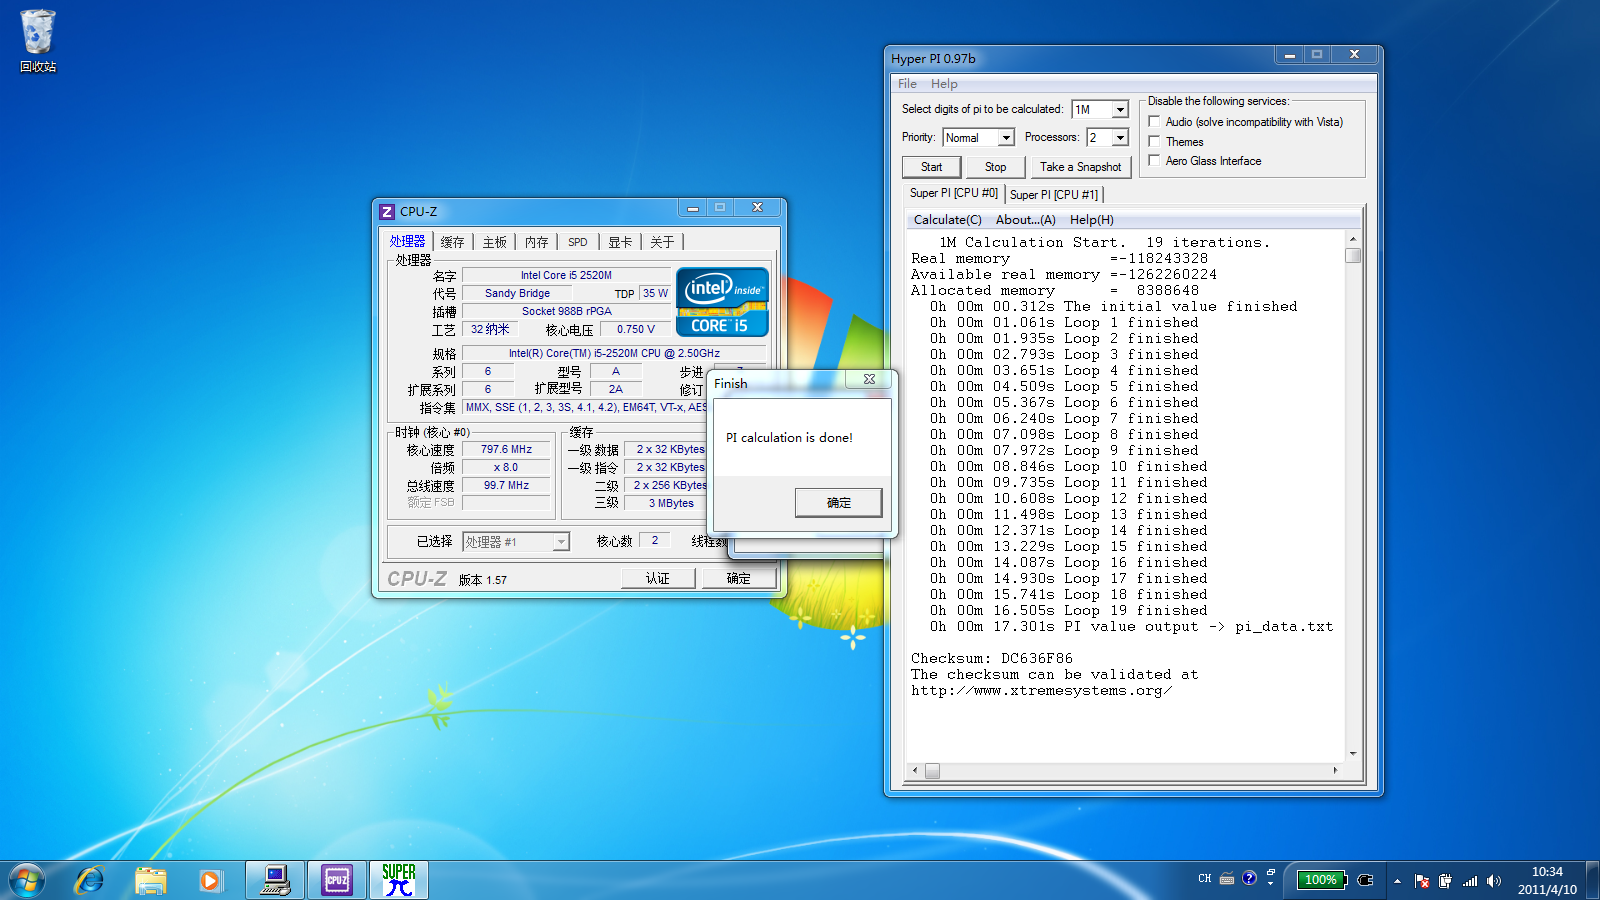The height and width of the screenshot is (900, 1600).
Task: Click the Hyper PI Start button
Action: tap(931, 167)
